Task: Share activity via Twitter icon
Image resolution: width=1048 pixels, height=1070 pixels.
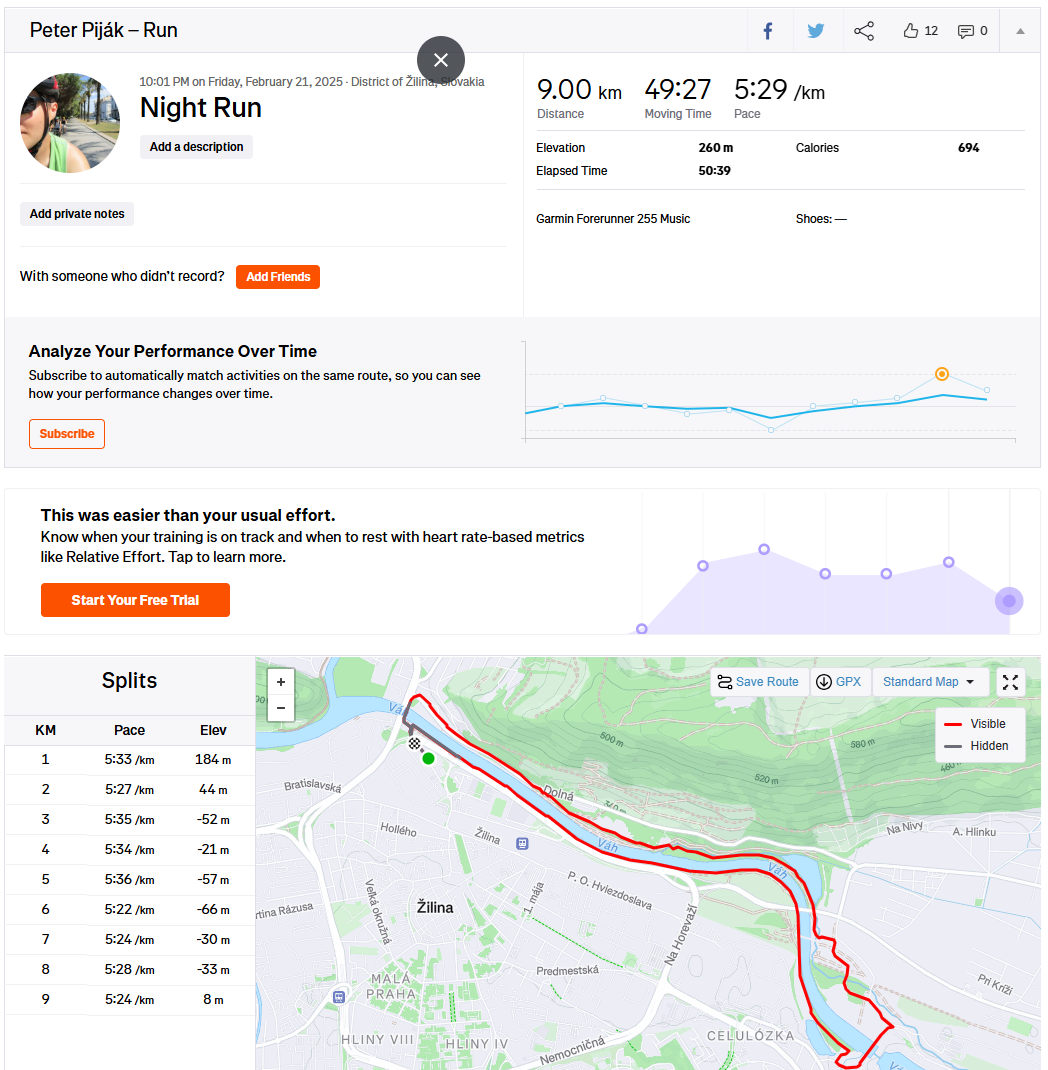Action: pos(815,31)
